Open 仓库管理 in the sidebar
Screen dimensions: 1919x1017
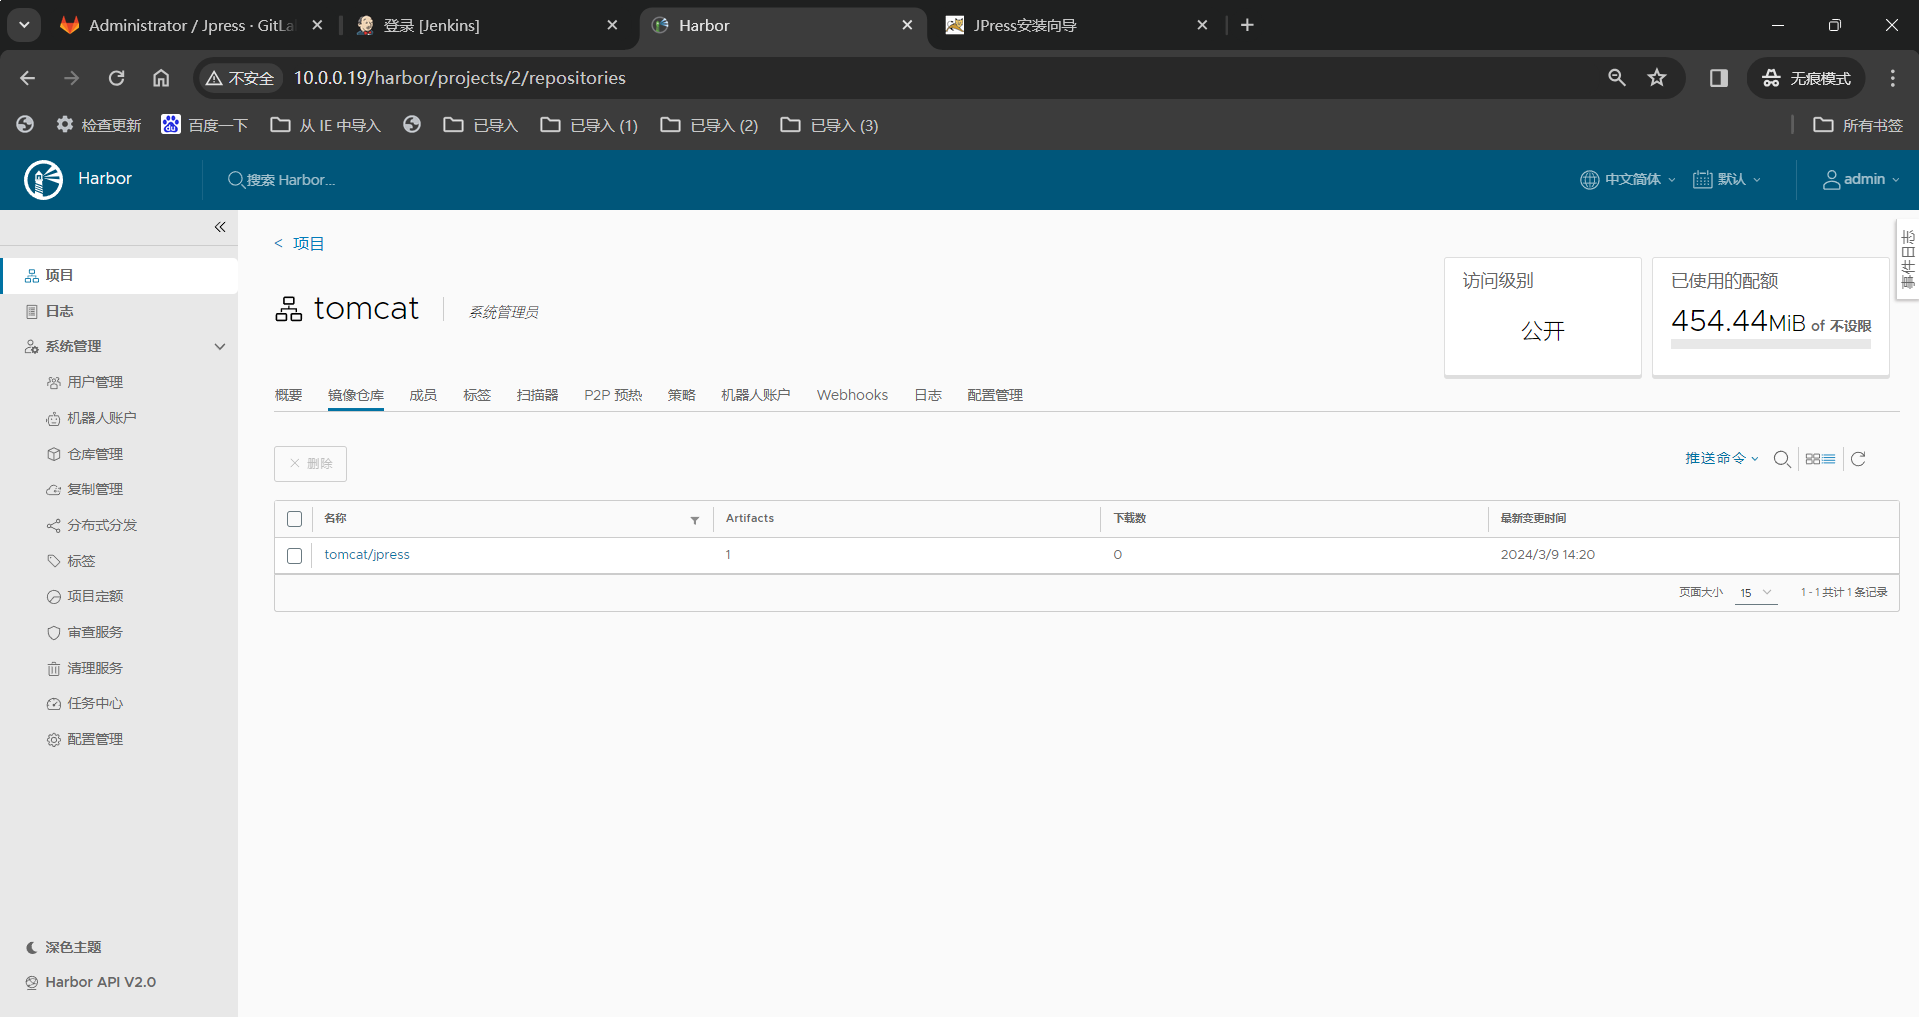pos(95,454)
